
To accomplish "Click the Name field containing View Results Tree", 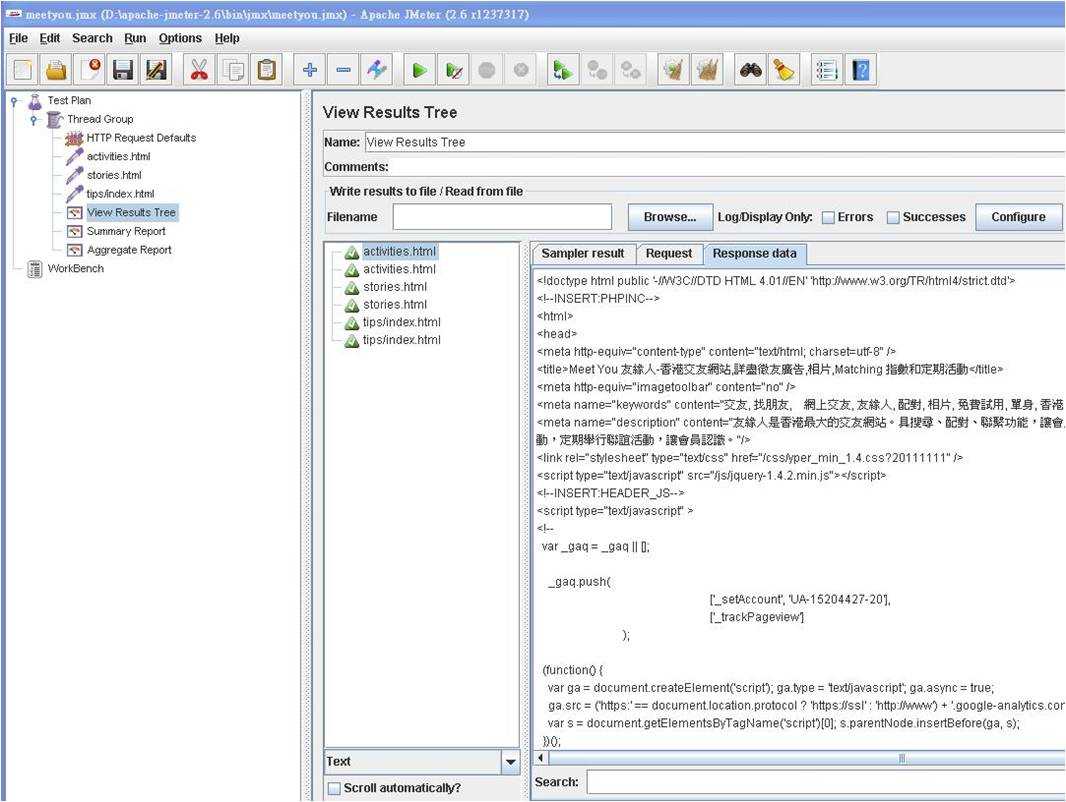I will click(715, 142).
